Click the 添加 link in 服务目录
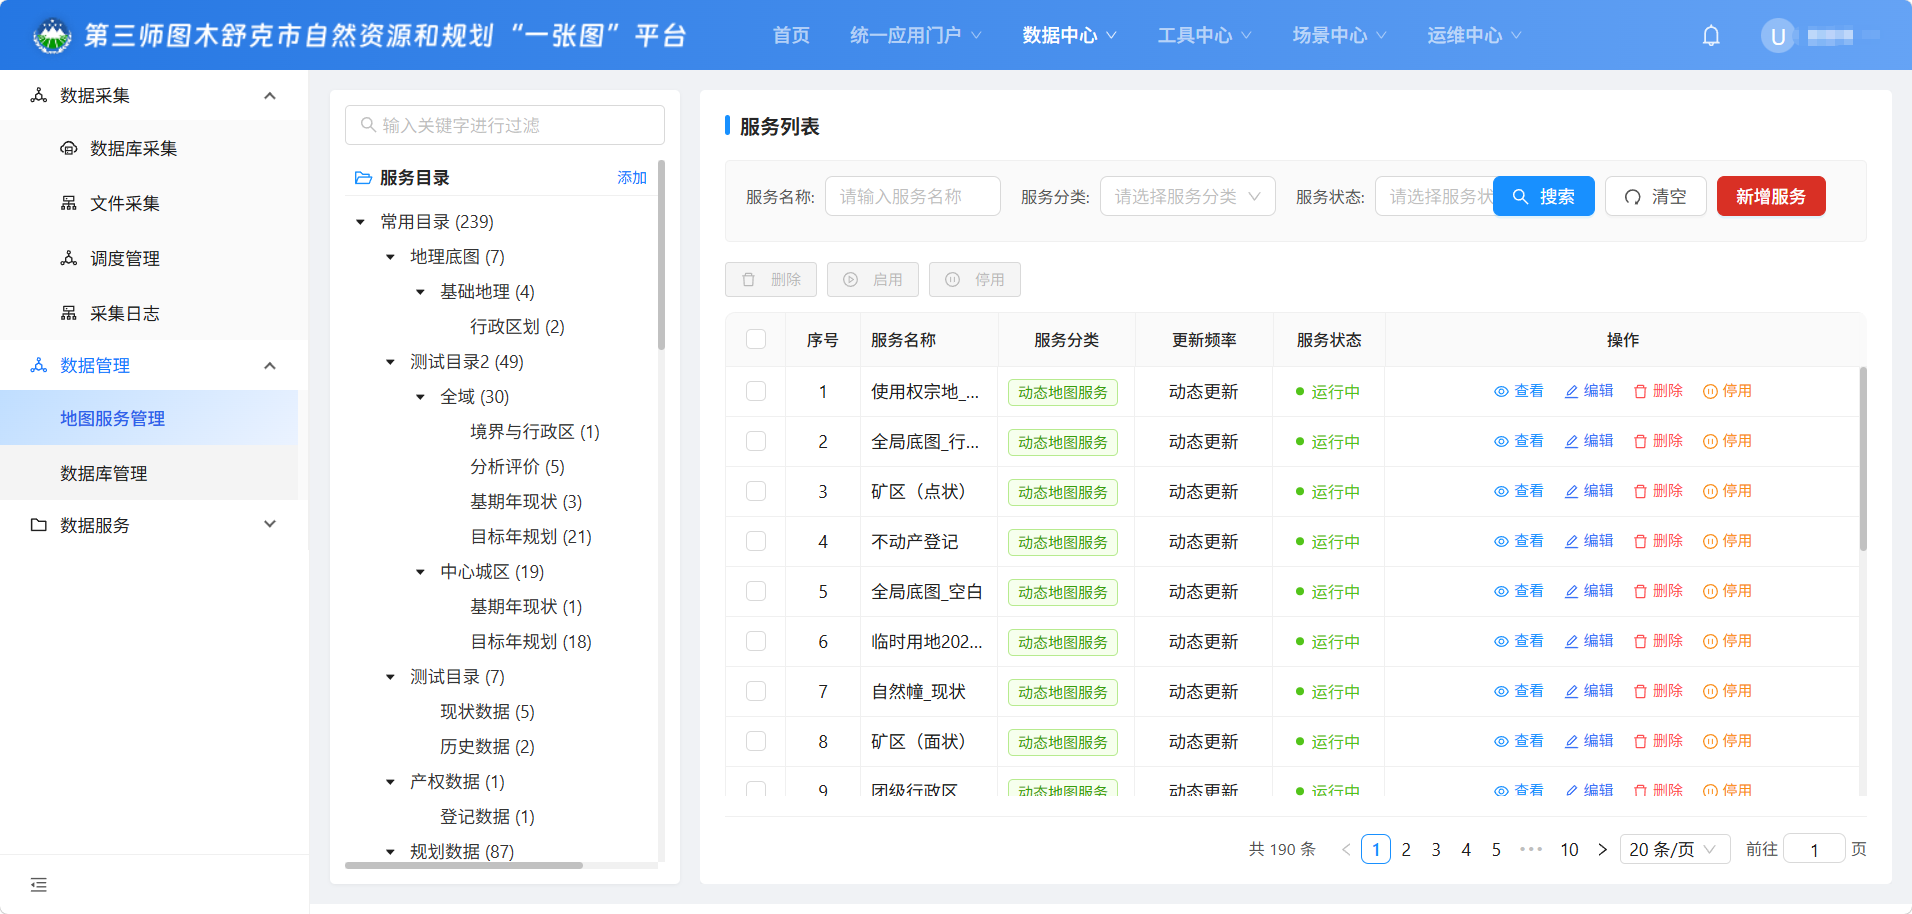 [632, 178]
